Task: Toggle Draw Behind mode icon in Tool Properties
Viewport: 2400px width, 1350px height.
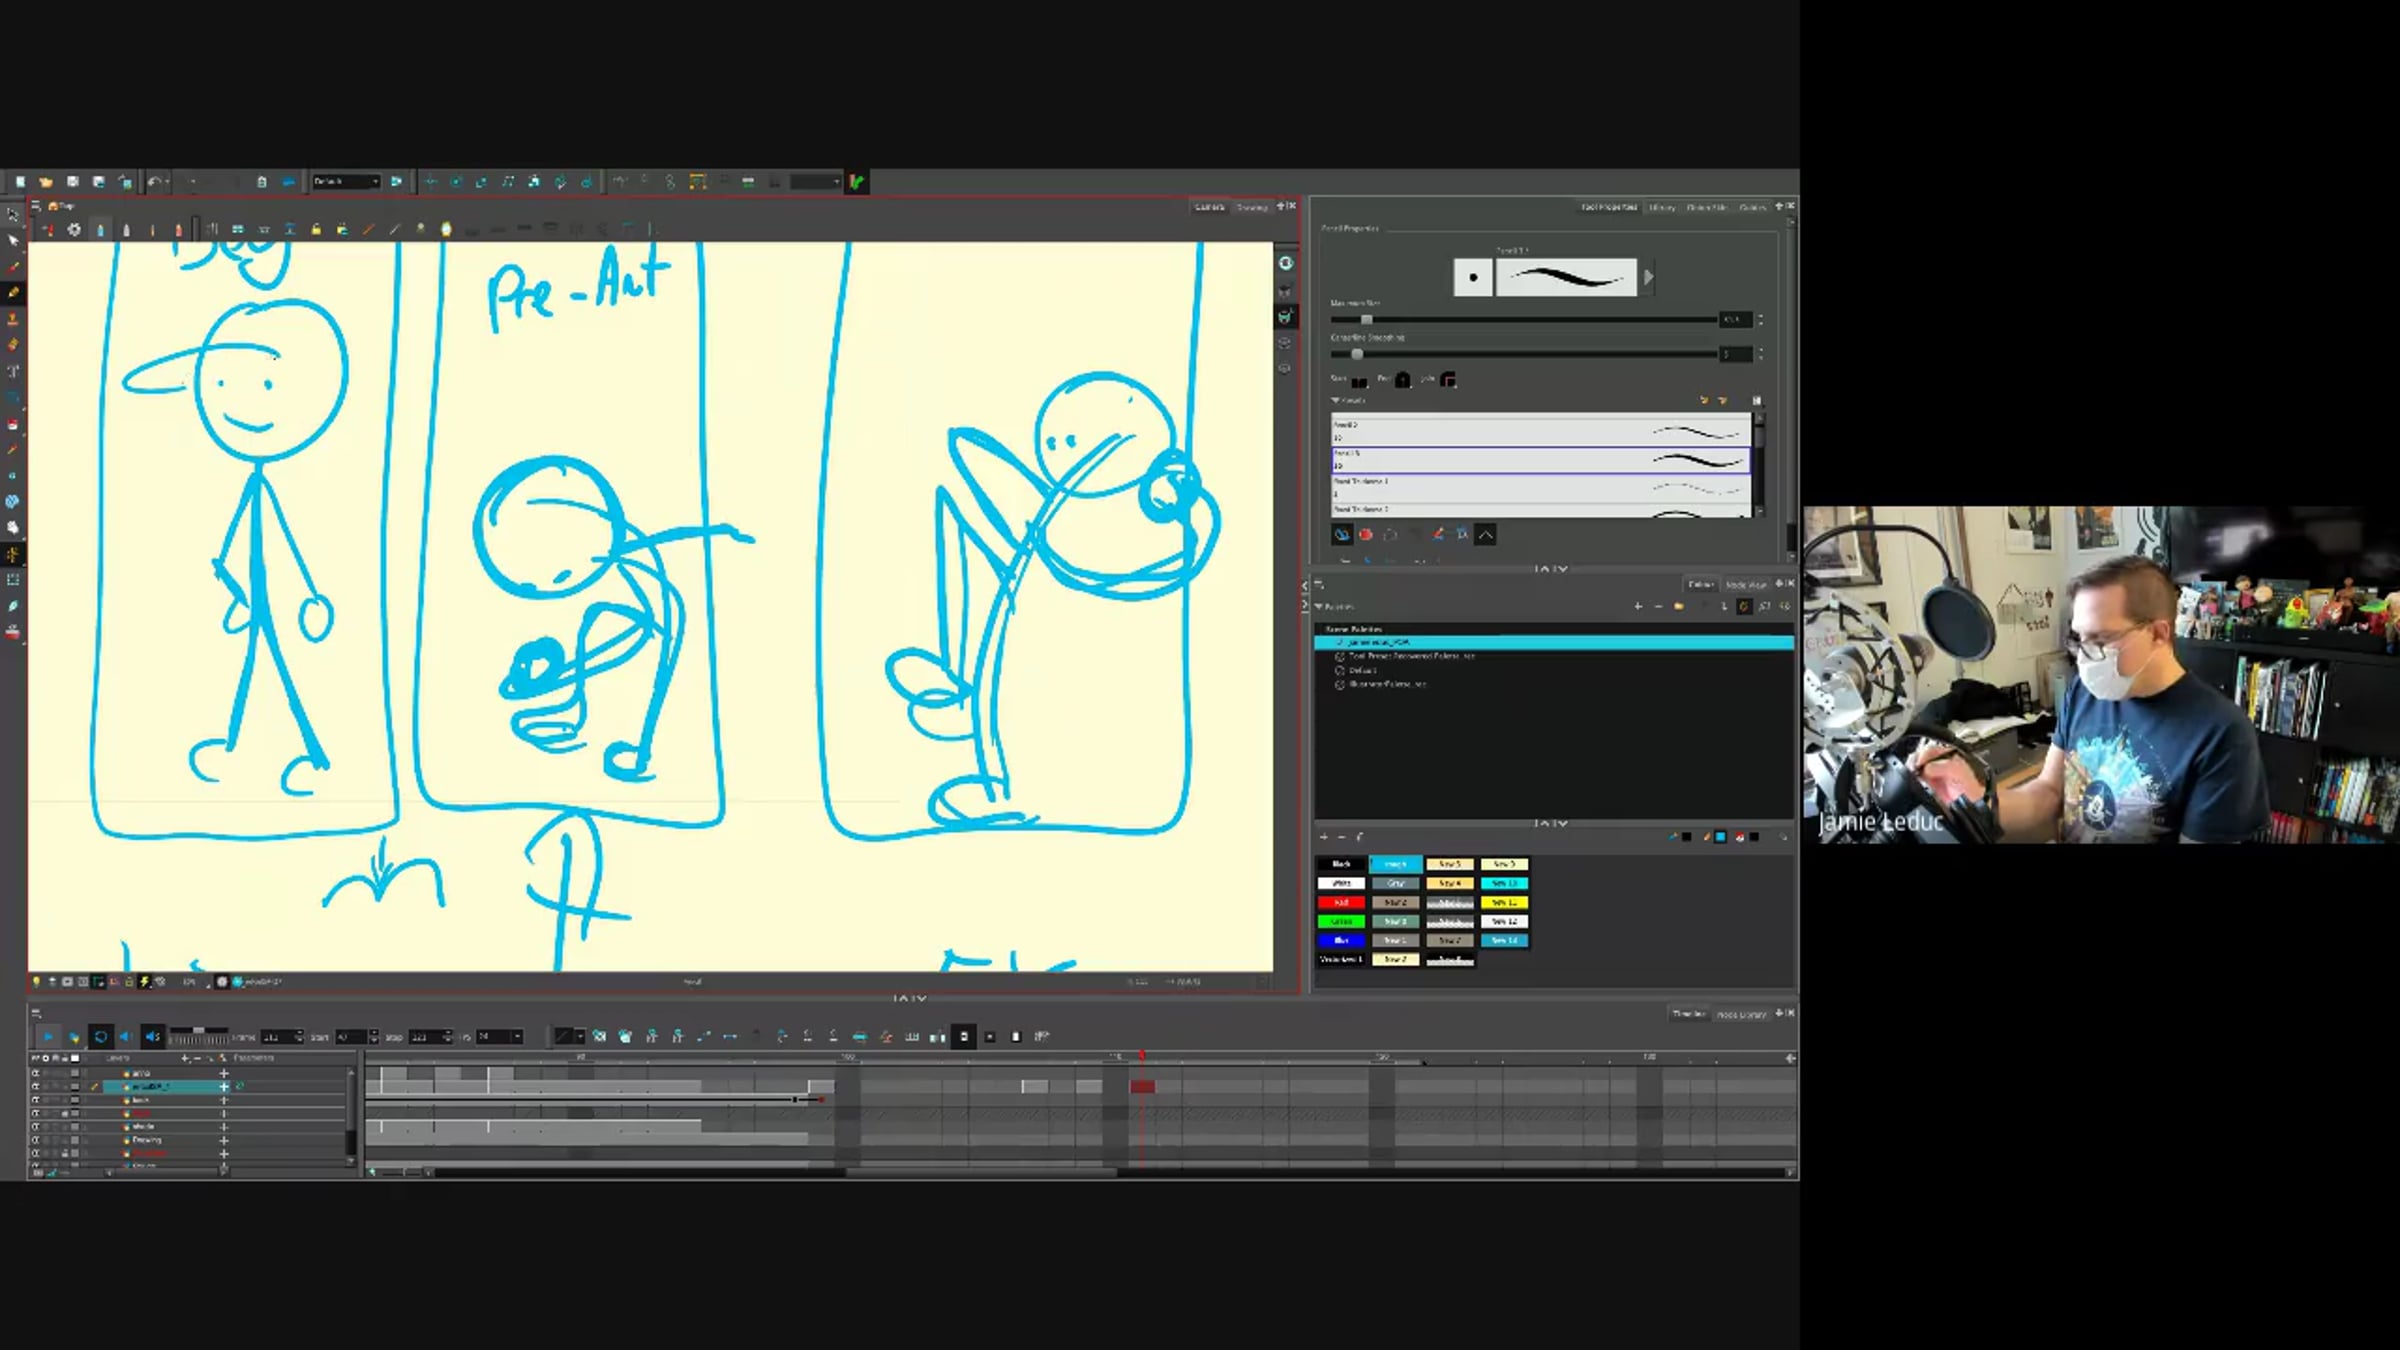Action: click(1341, 535)
